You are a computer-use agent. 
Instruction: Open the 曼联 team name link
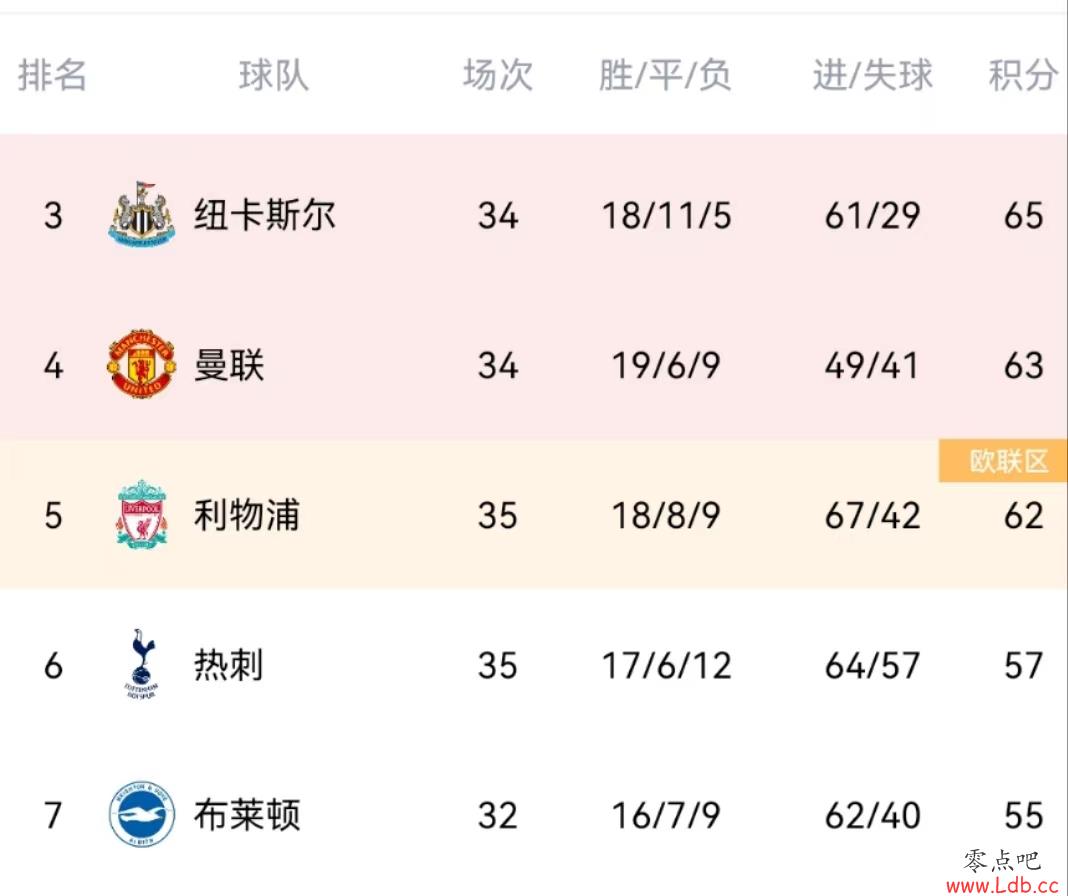tap(229, 365)
